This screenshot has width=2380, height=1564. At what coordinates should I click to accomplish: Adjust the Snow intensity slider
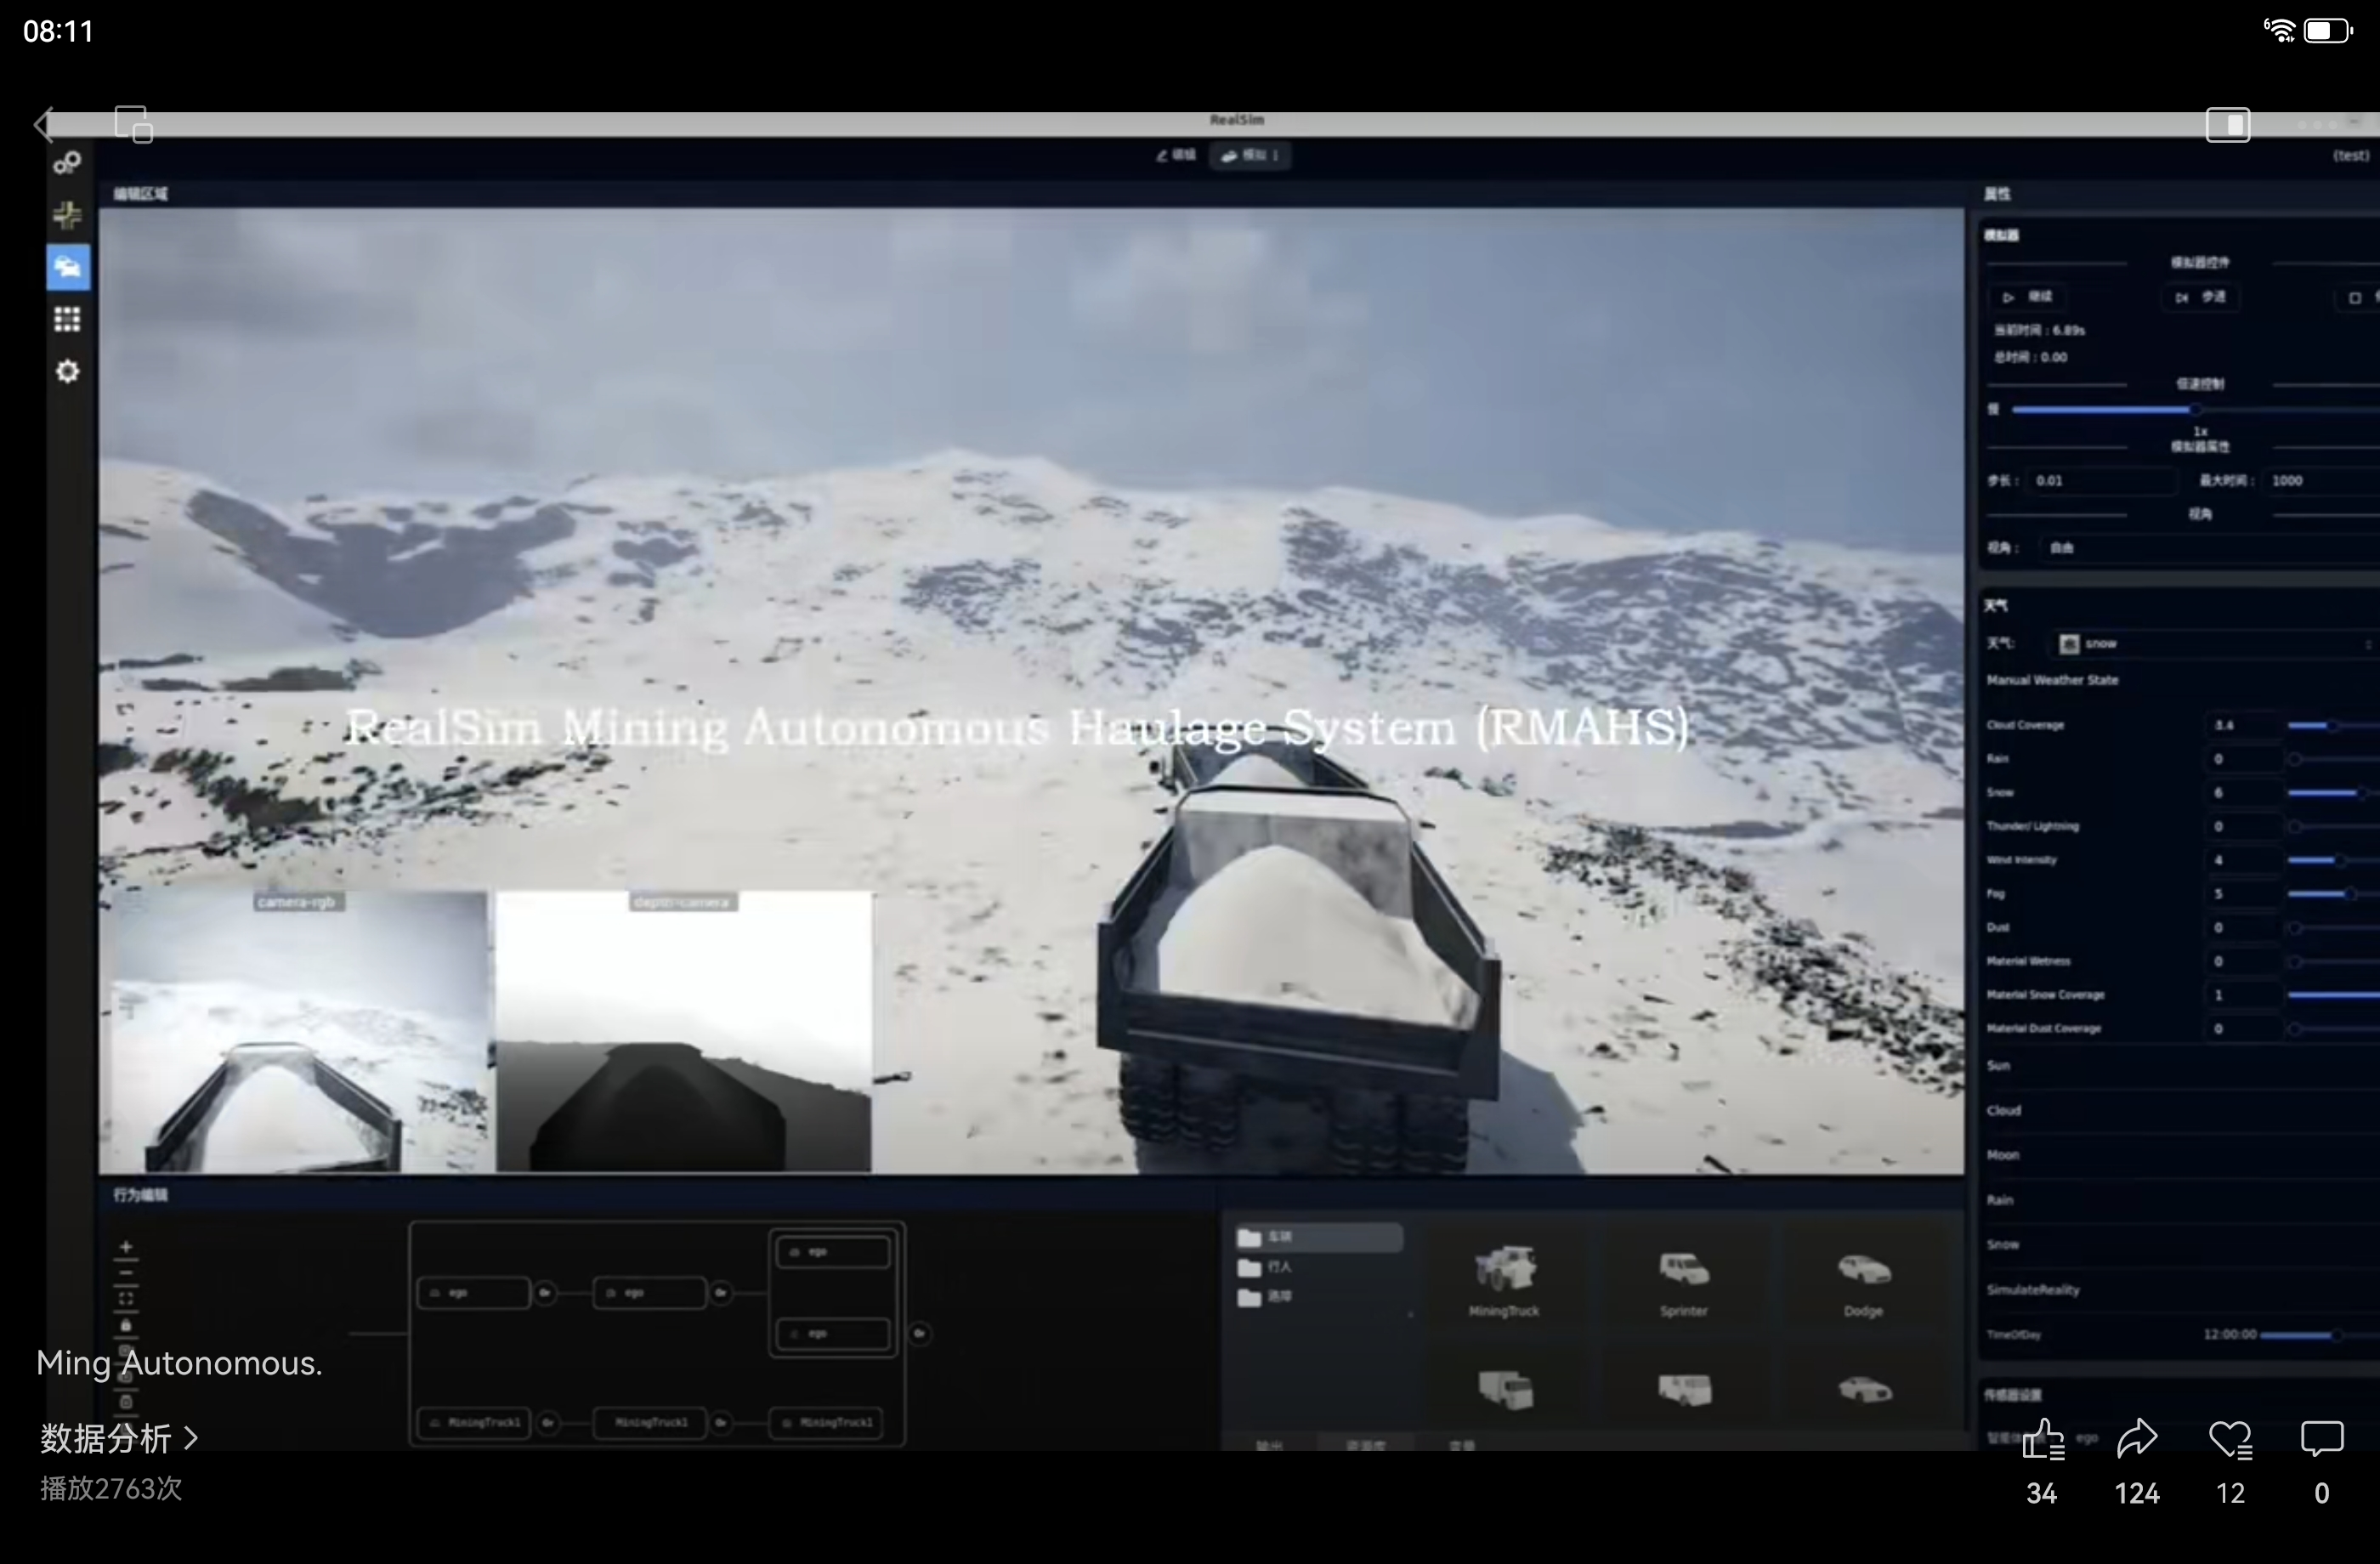pos(2332,793)
